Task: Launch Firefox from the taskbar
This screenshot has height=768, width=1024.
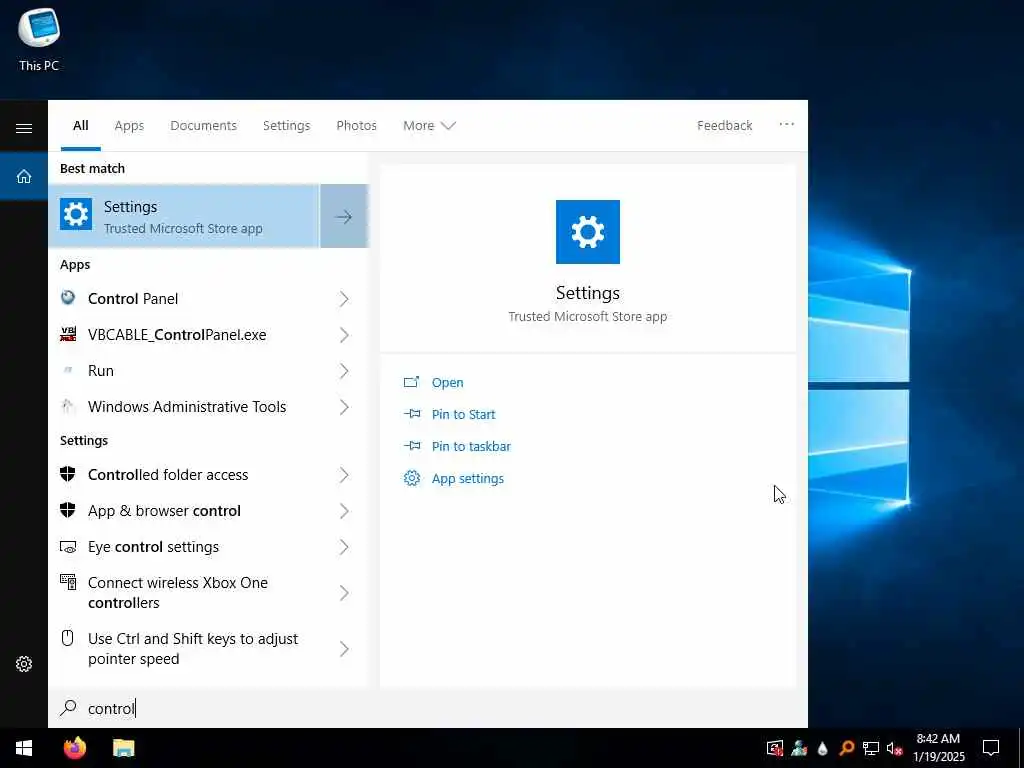Action: 75,748
